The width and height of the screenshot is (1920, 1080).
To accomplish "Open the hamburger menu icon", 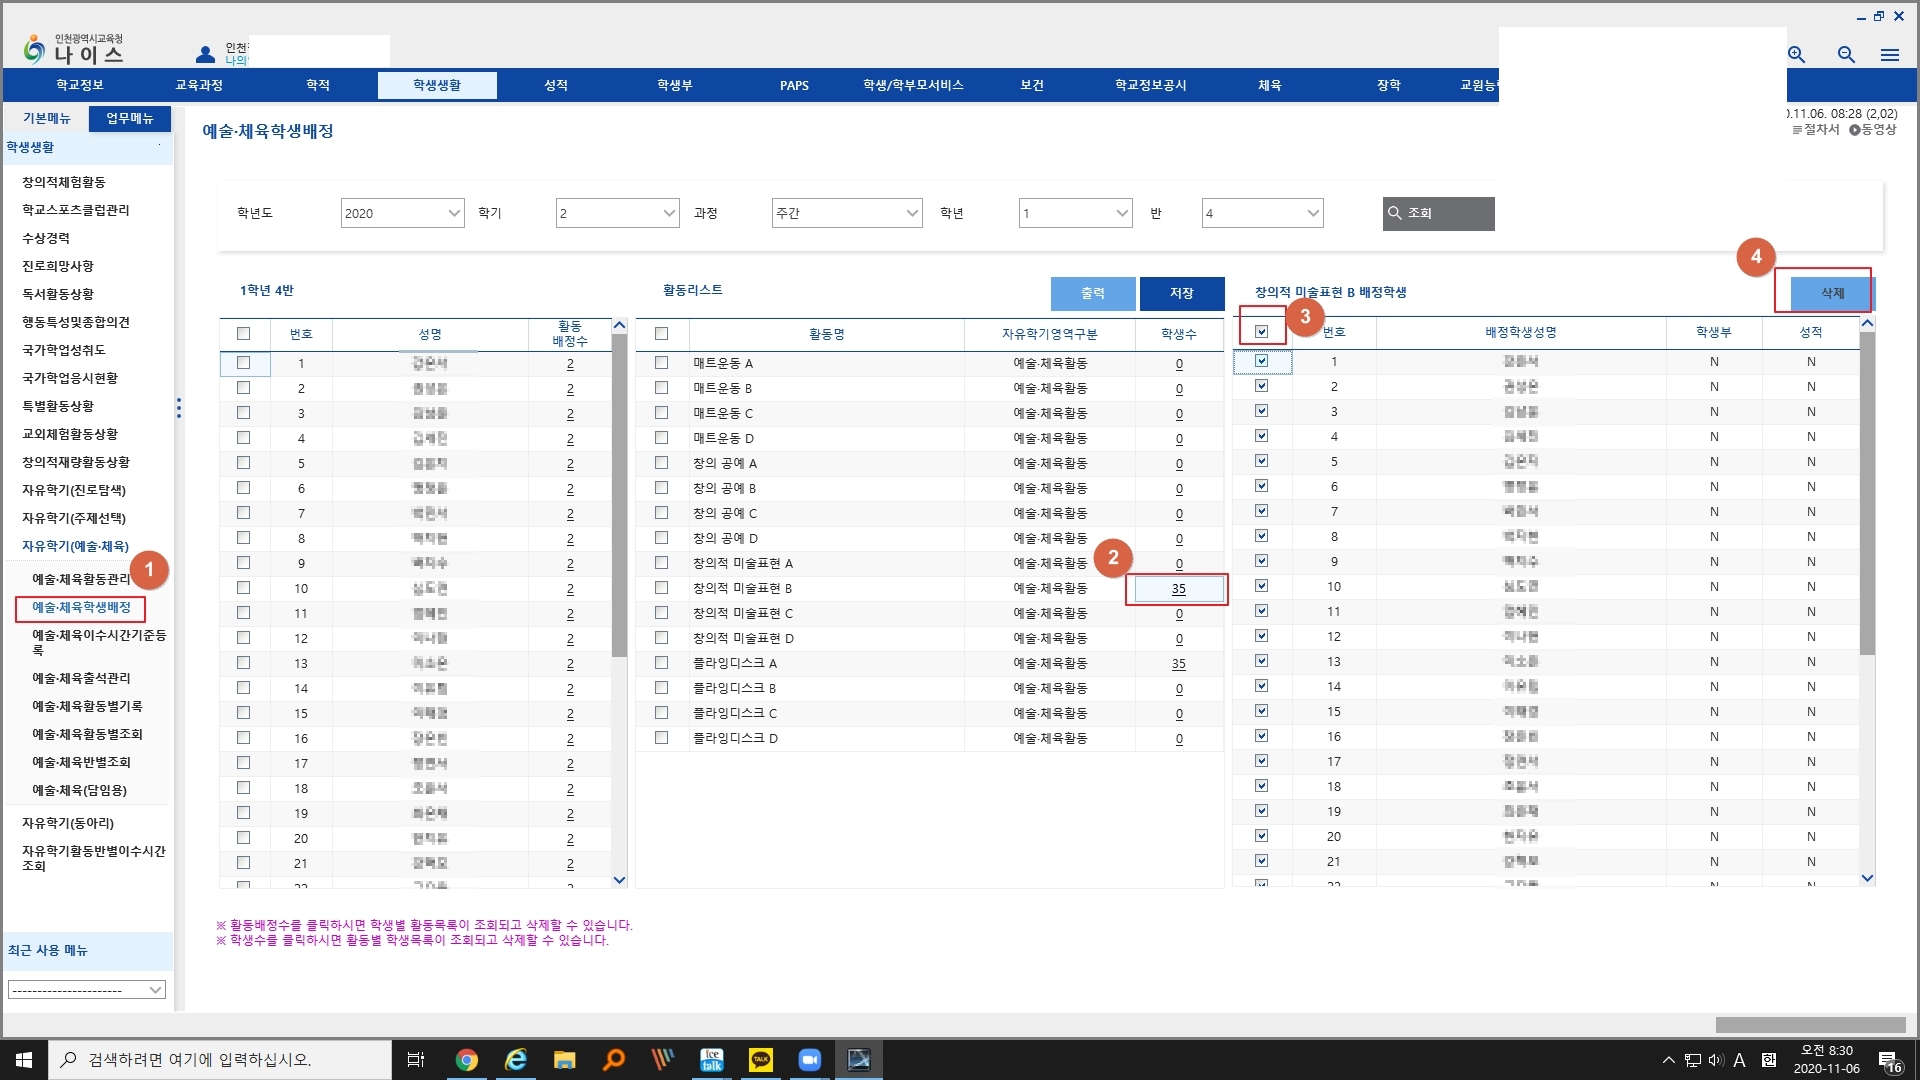I will 1889,55.
